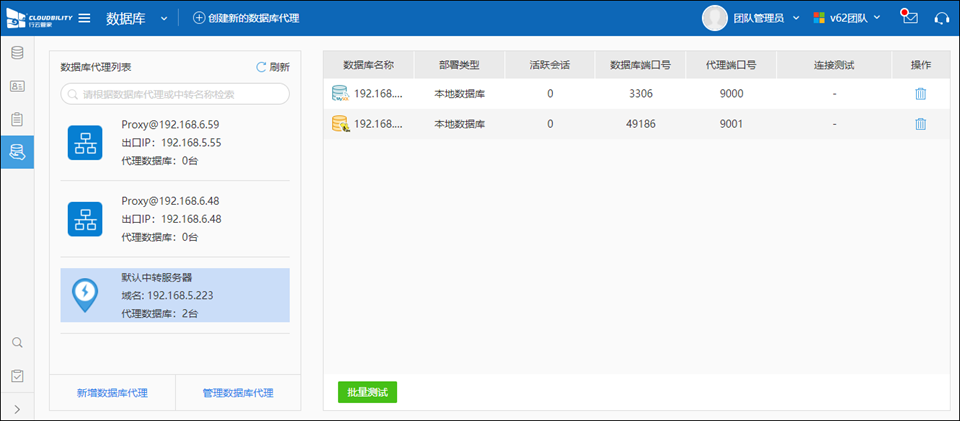Open the clipboard icon in left sidebar
960x421 pixels.
coord(17,119)
